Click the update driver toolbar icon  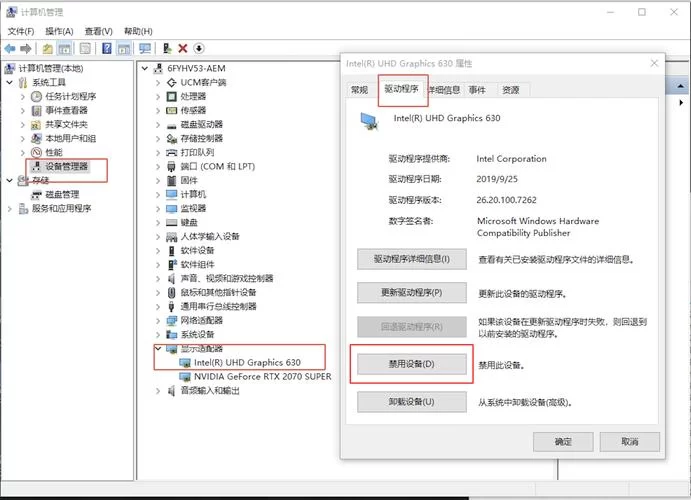[167, 48]
